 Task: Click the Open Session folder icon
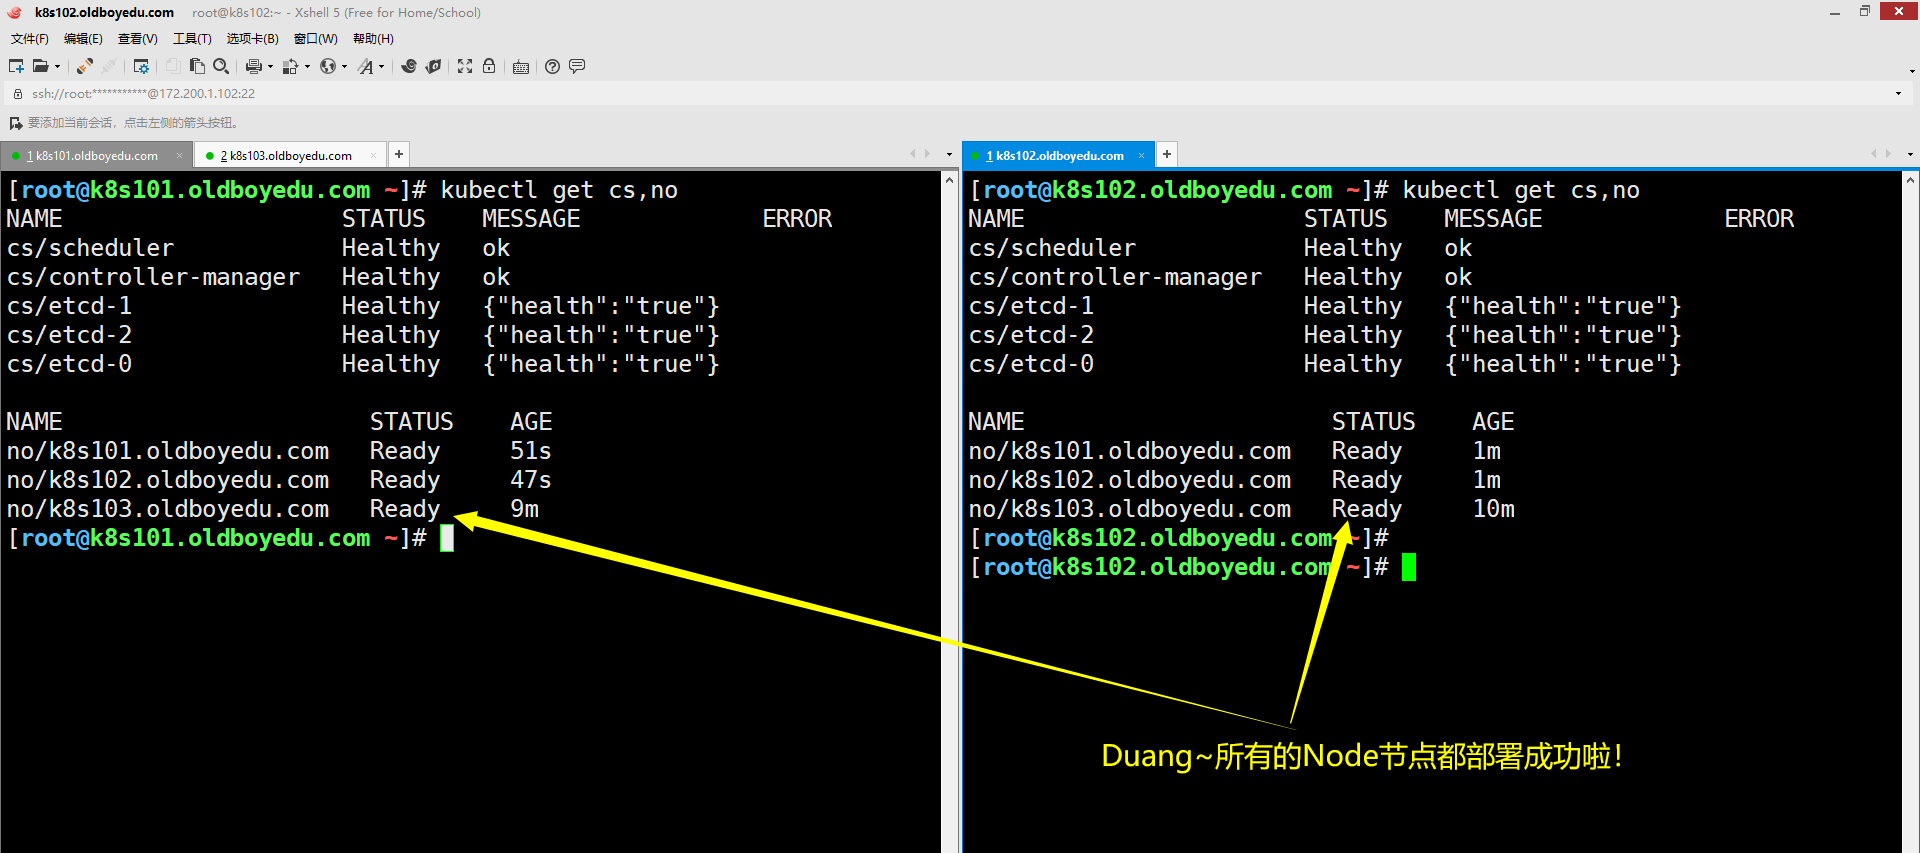[x=40, y=66]
